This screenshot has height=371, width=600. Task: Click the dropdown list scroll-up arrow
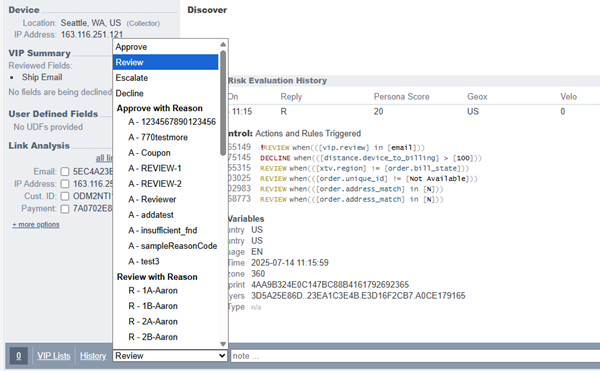(223, 44)
